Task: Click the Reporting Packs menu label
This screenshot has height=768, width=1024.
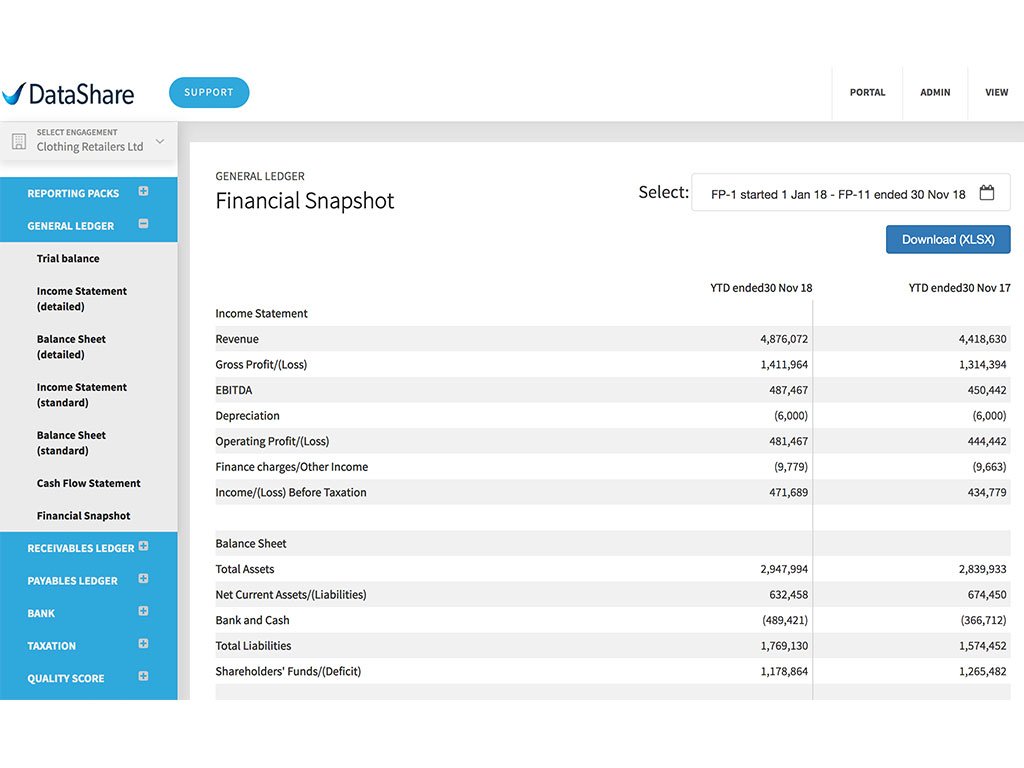Action: tap(73, 193)
